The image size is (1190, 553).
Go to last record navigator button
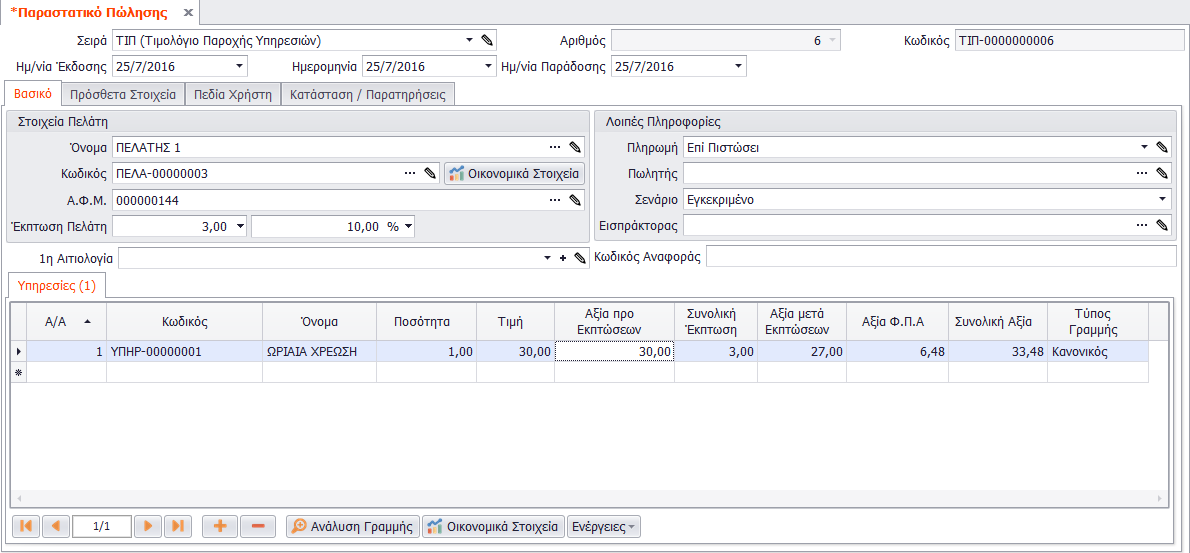pos(178,526)
